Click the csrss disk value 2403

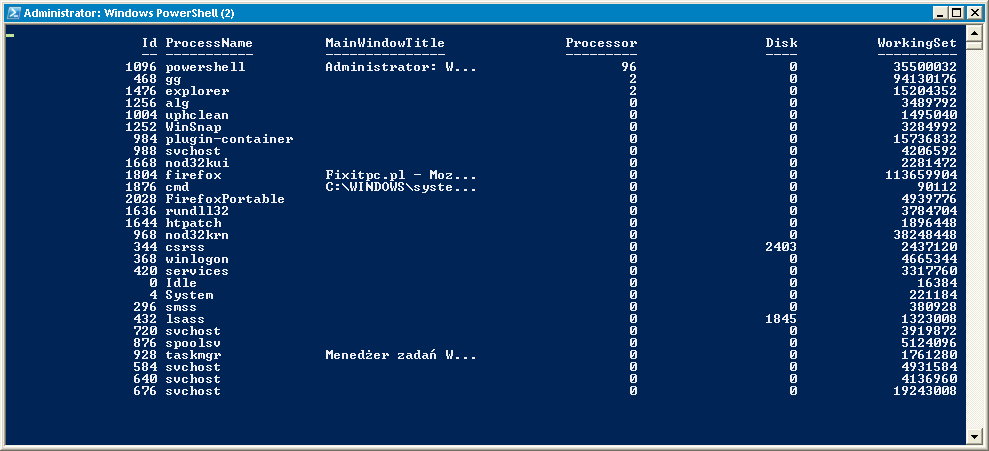(x=781, y=247)
